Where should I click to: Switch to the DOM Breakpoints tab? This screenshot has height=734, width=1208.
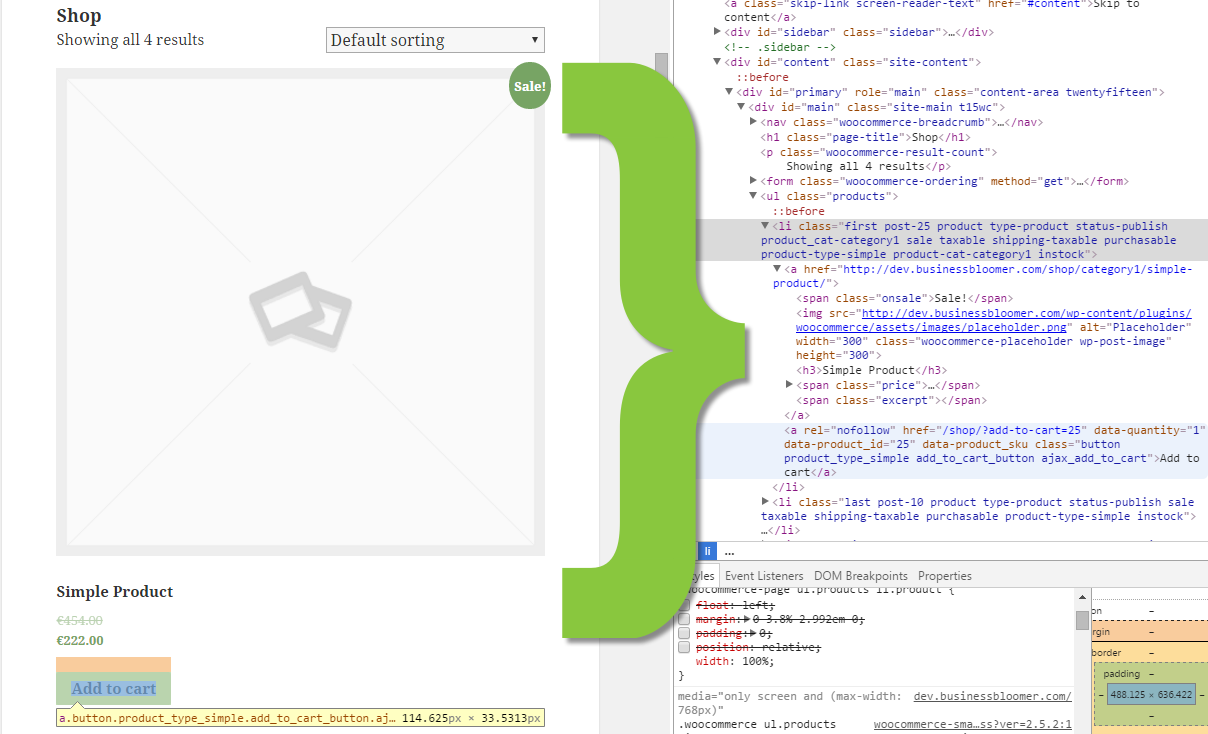[861, 576]
